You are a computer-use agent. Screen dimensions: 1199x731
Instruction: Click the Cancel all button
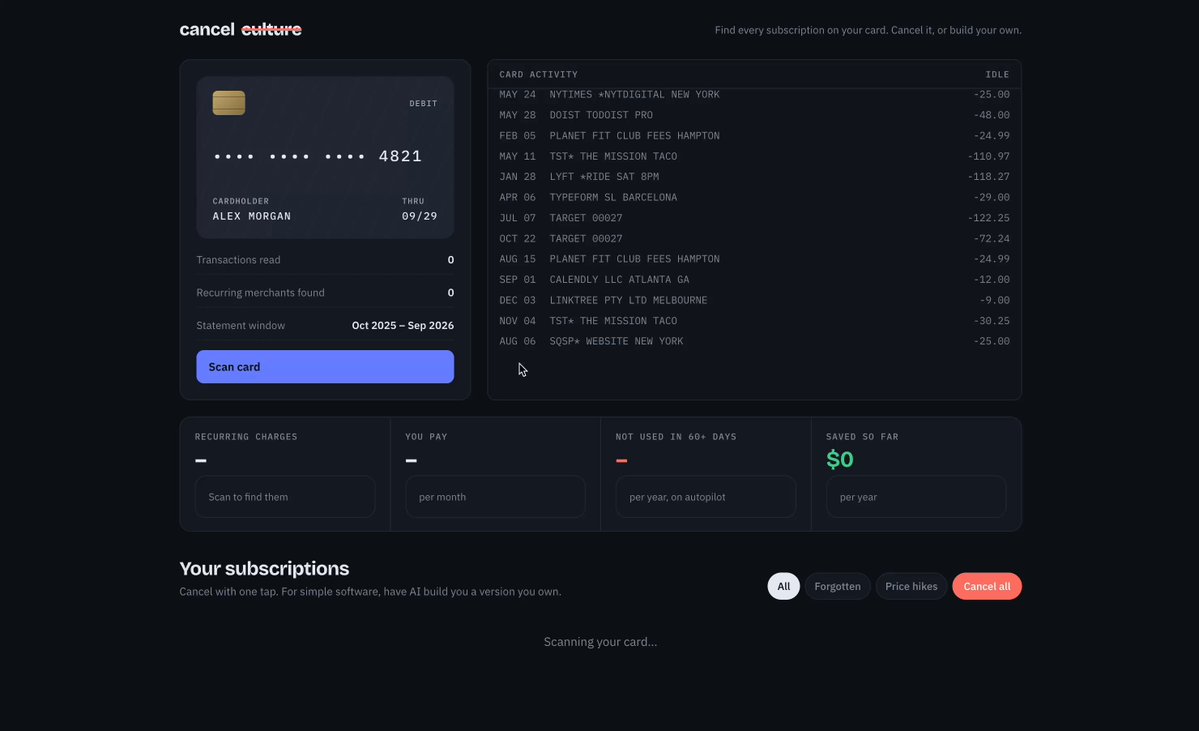click(986, 586)
